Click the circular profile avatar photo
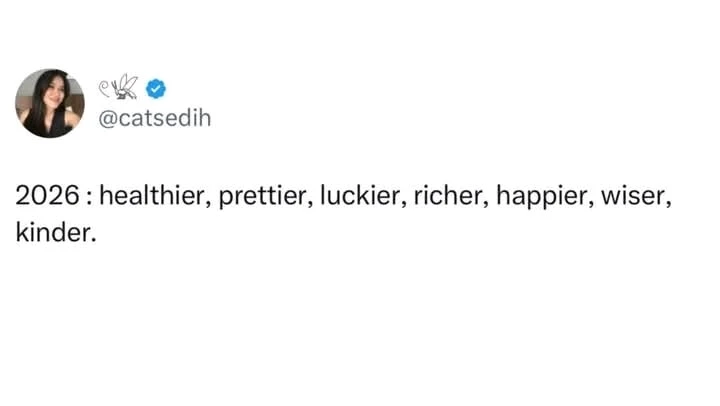 [49, 103]
